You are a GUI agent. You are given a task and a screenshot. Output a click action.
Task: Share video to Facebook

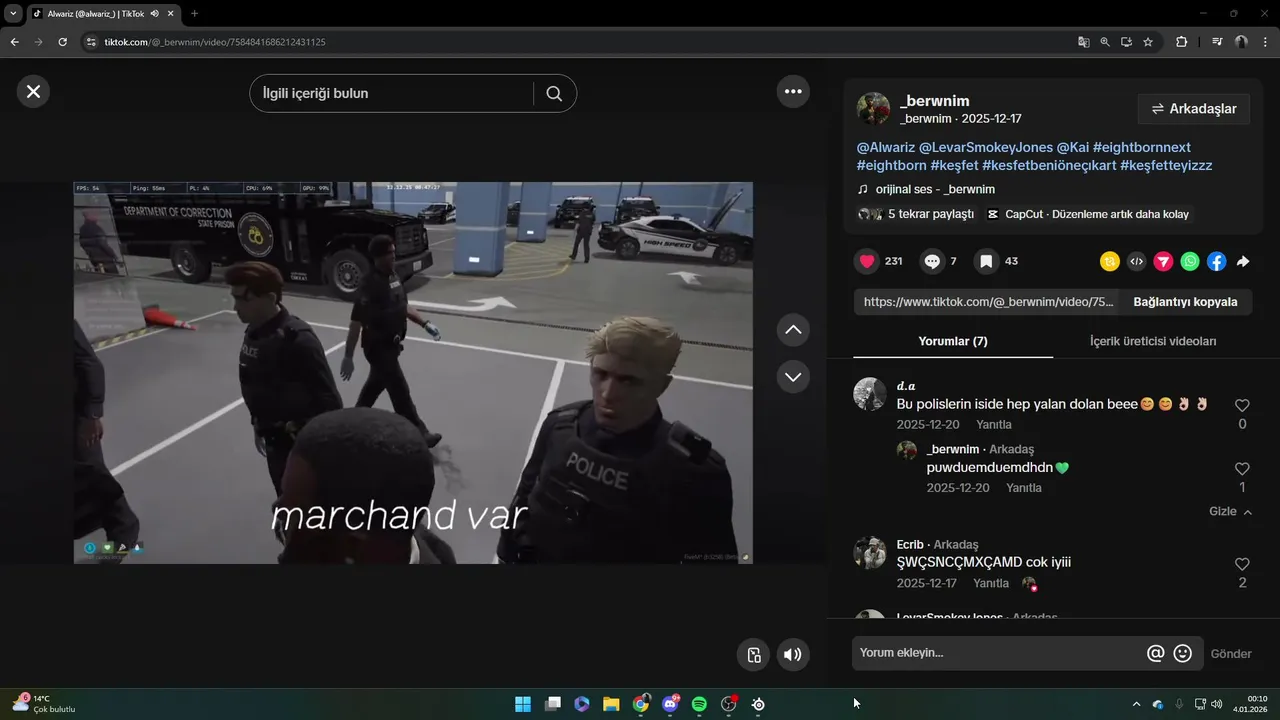click(x=1216, y=261)
